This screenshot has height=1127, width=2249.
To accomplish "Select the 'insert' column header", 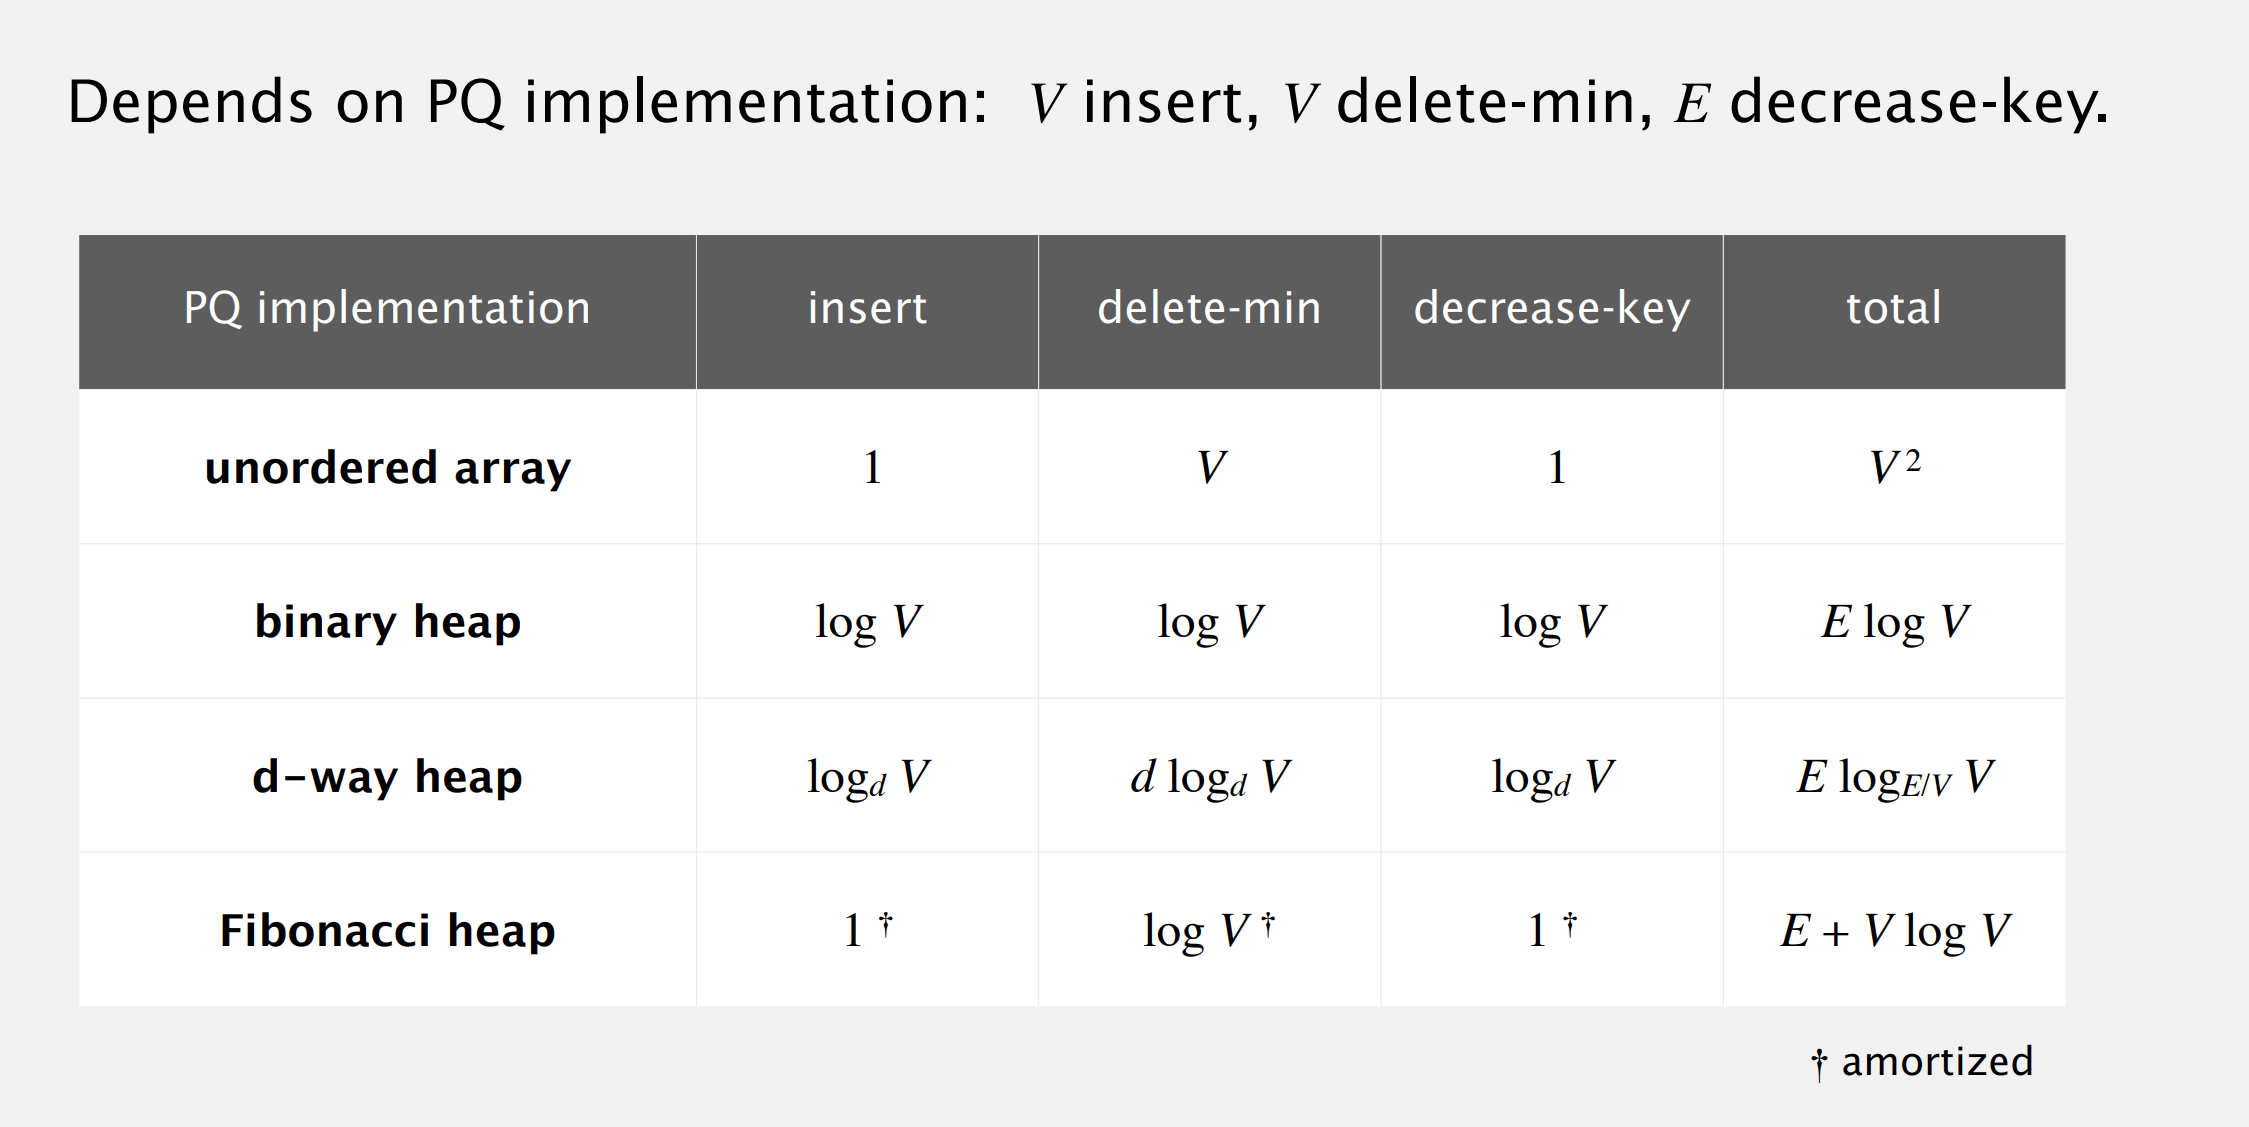I will click(867, 311).
